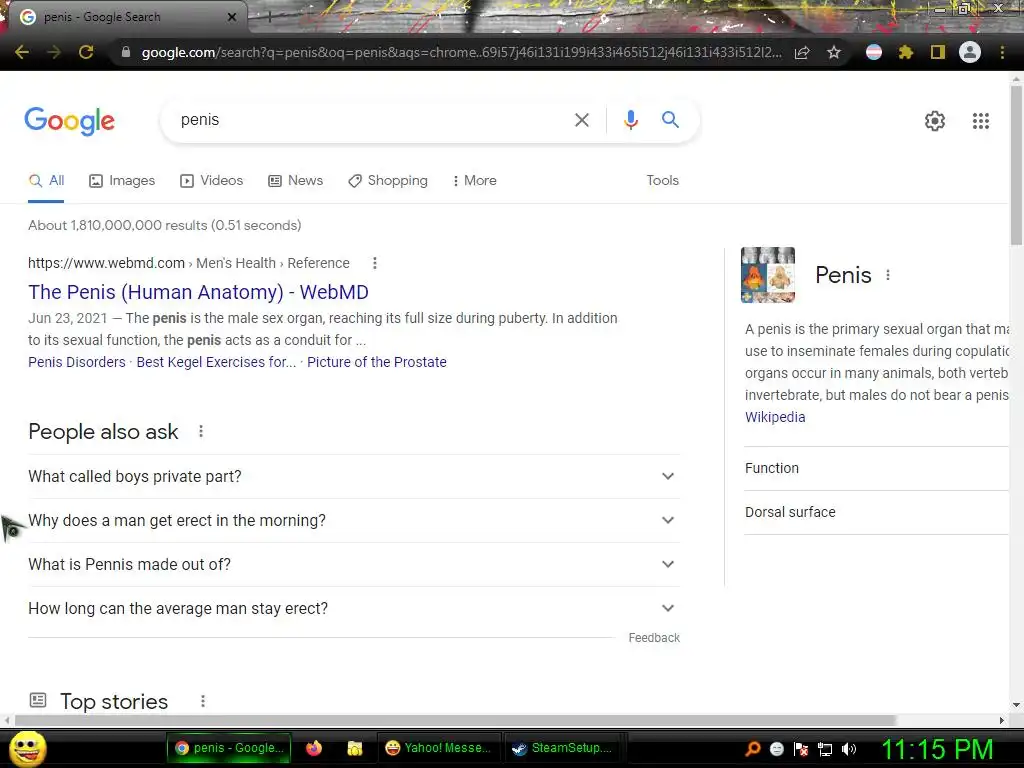Open the Tools search filter
This screenshot has height=768, width=1024.
pyautogui.click(x=662, y=181)
